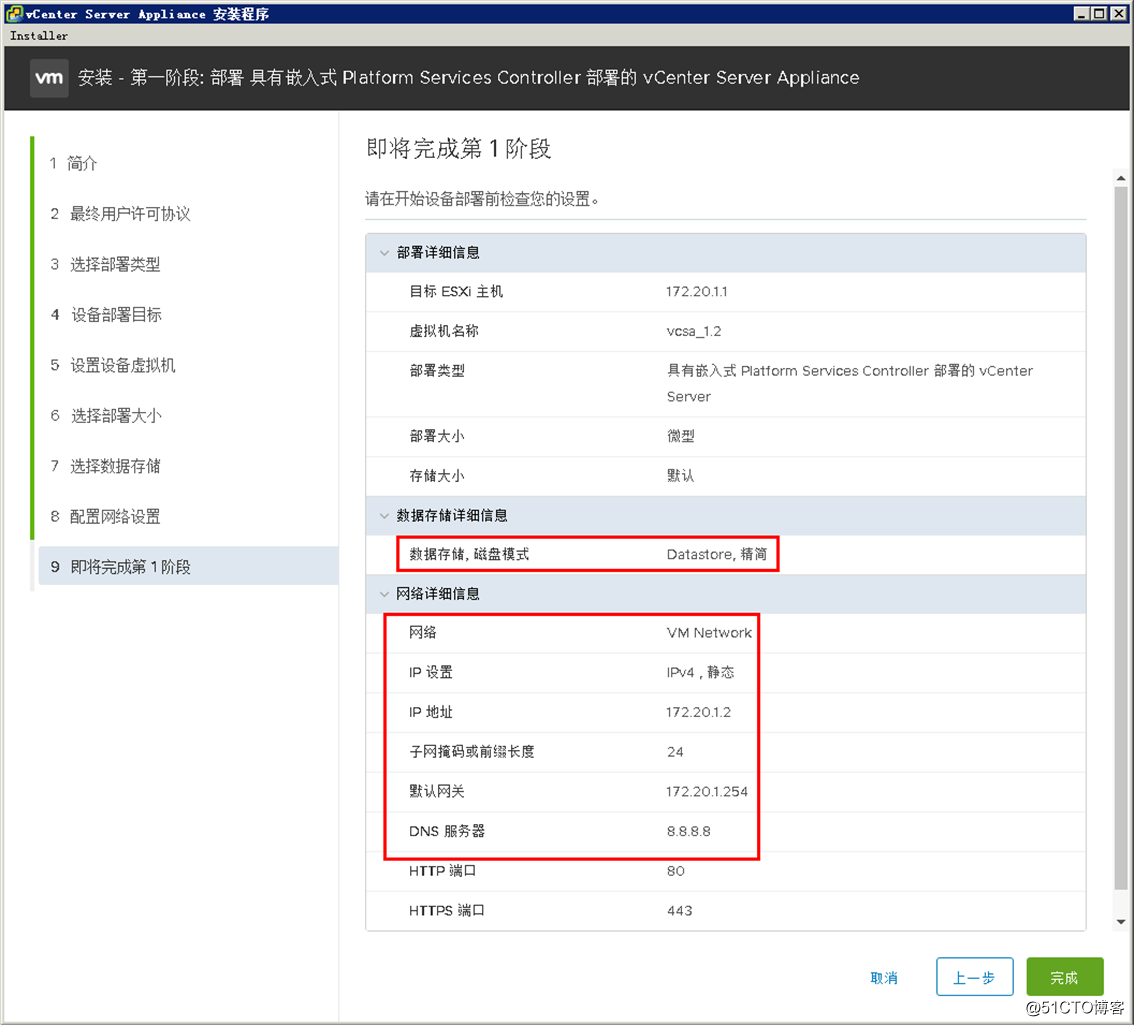Click the 取消 cancel link
Viewport: 1134px width, 1026px height.
pyautogui.click(x=884, y=978)
